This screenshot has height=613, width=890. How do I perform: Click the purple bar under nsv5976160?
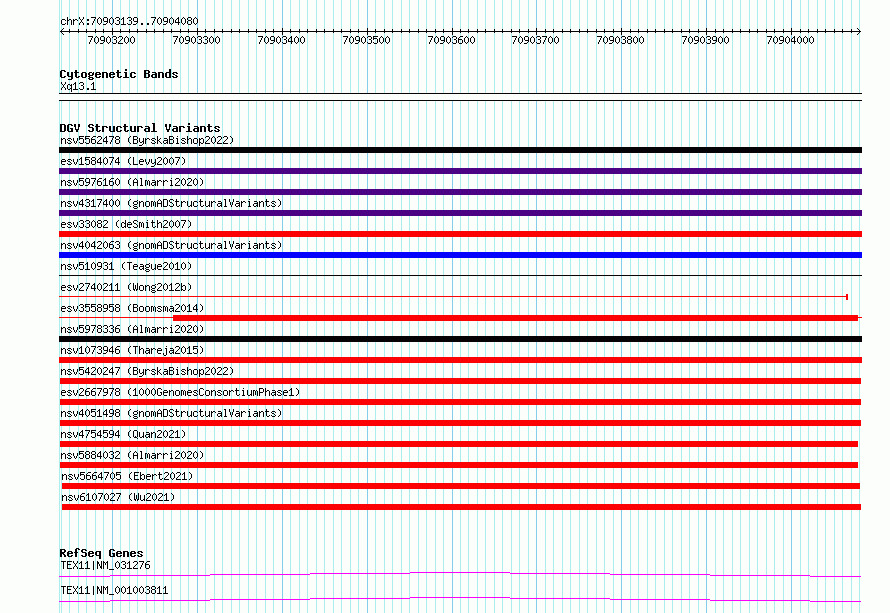460,192
